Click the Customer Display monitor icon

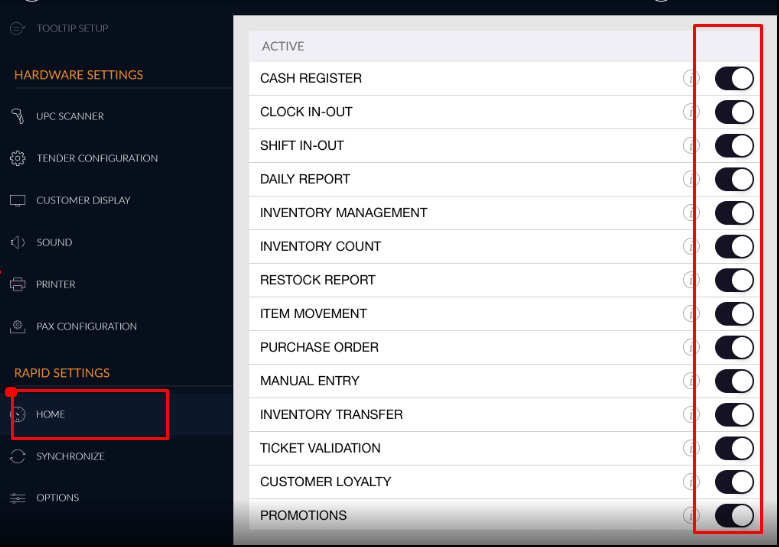(17, 200)
